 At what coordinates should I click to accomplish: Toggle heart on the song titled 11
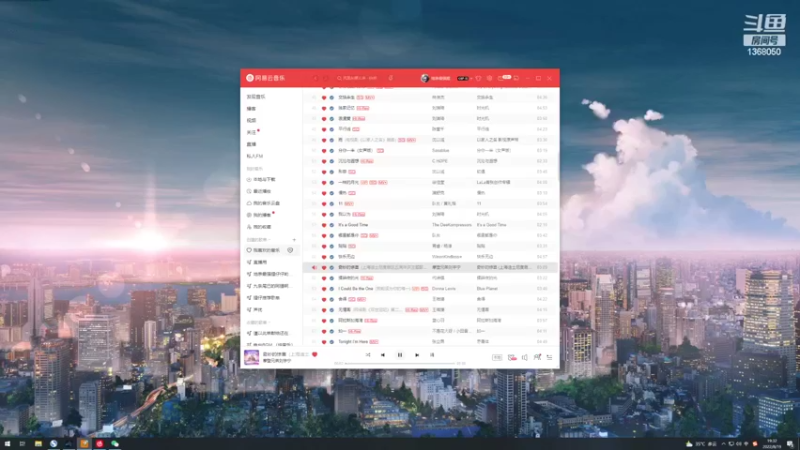(x=323, y=204)
